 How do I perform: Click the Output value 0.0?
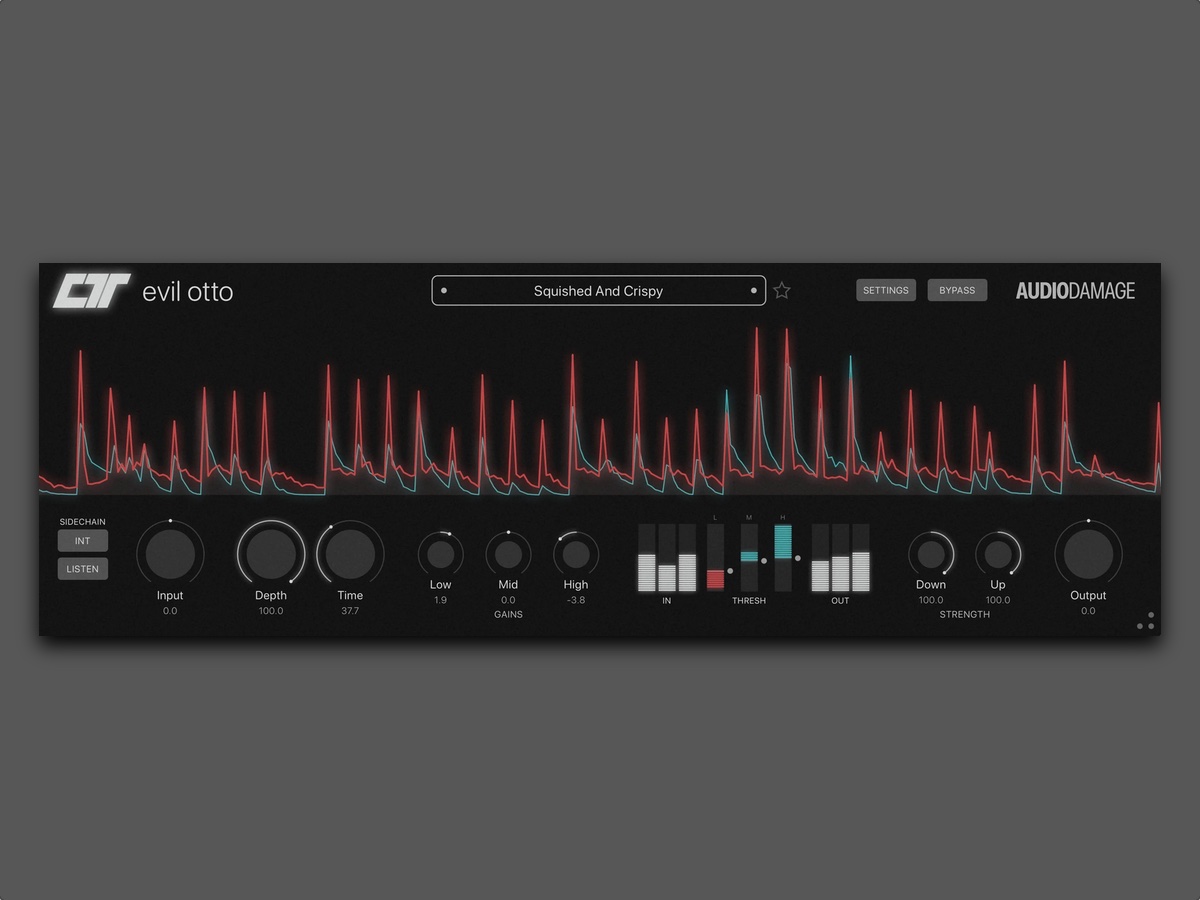(1088, 611)
